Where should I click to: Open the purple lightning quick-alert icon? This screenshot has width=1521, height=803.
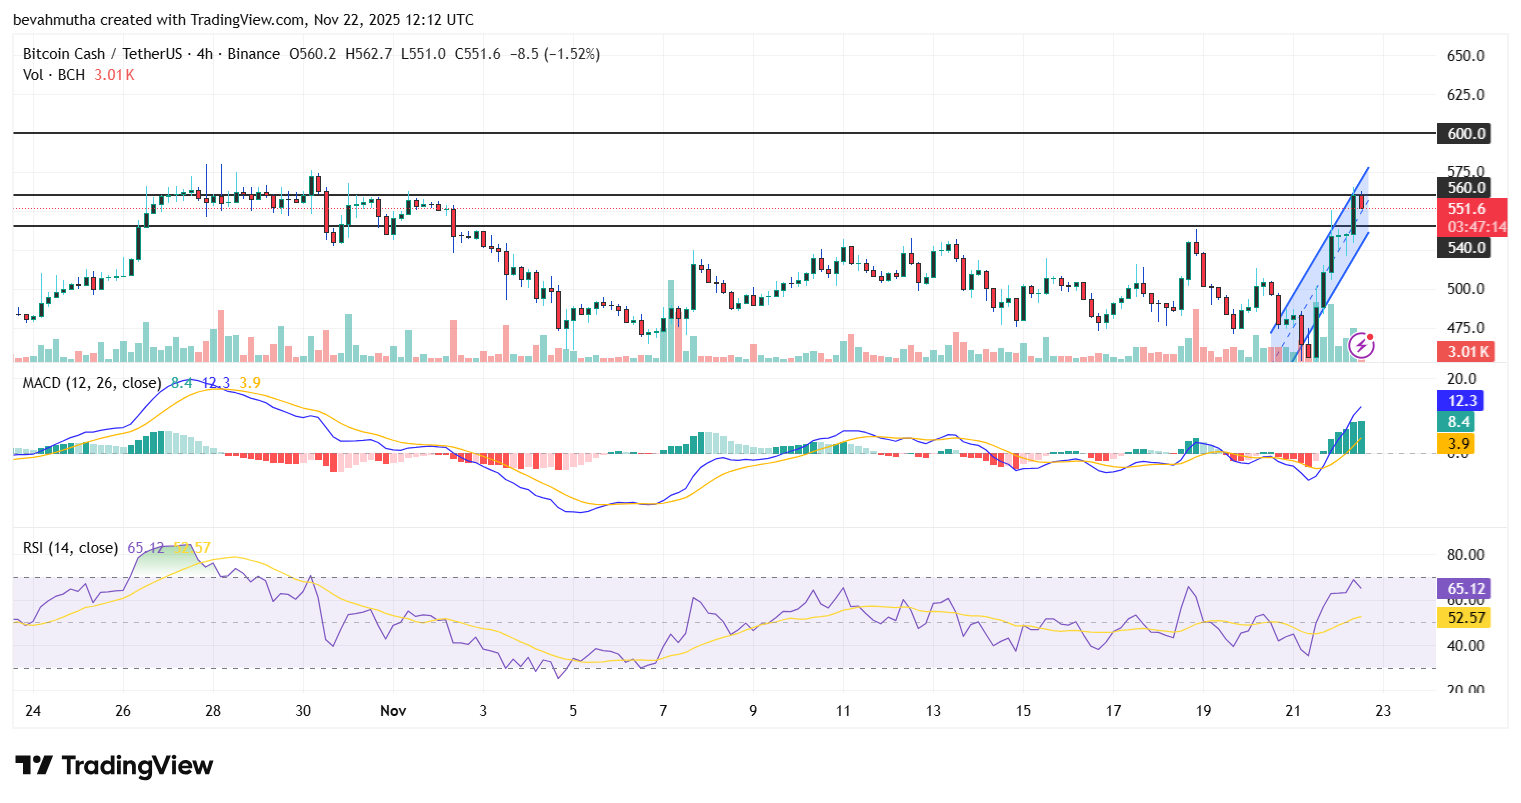[x=1360, y=345]
